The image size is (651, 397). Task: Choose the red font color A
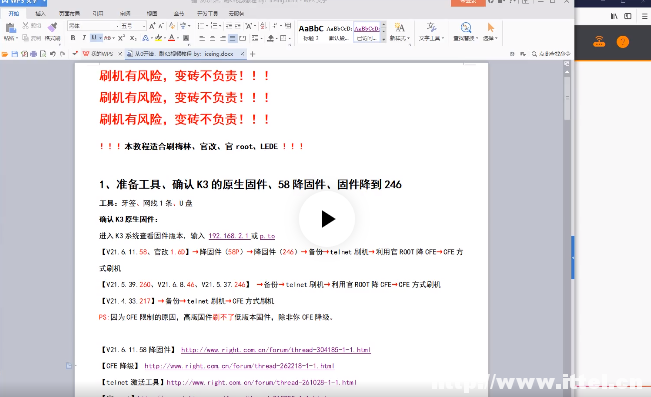(171, 38)
